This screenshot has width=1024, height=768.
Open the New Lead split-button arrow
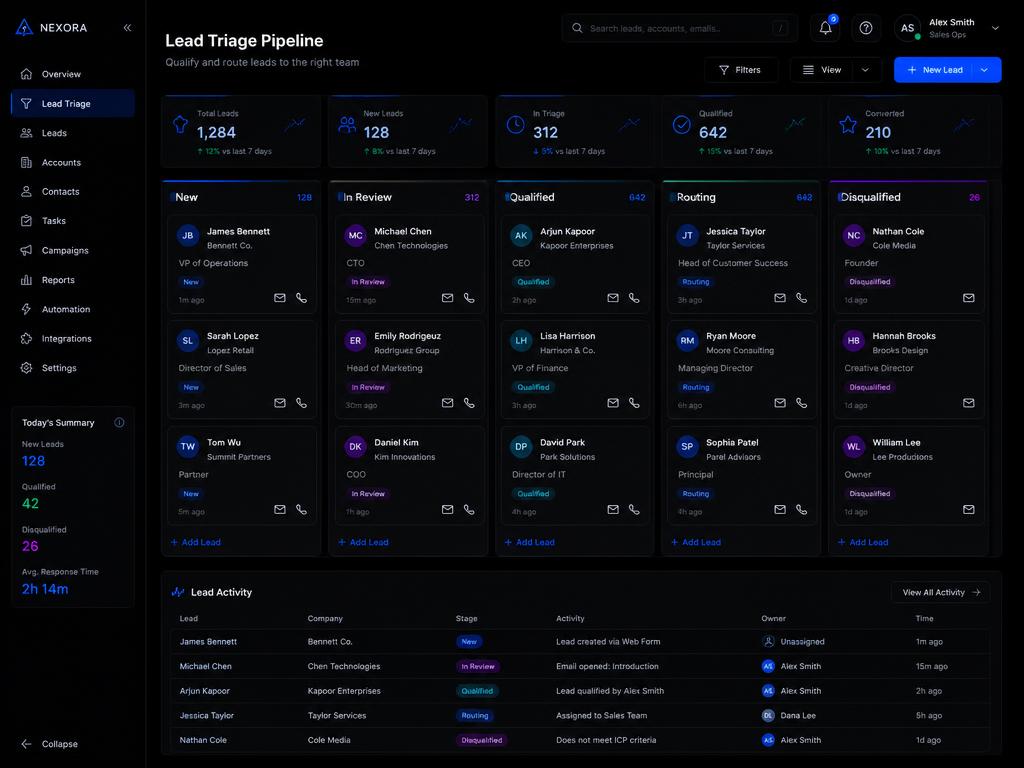[x=984, y=70]
